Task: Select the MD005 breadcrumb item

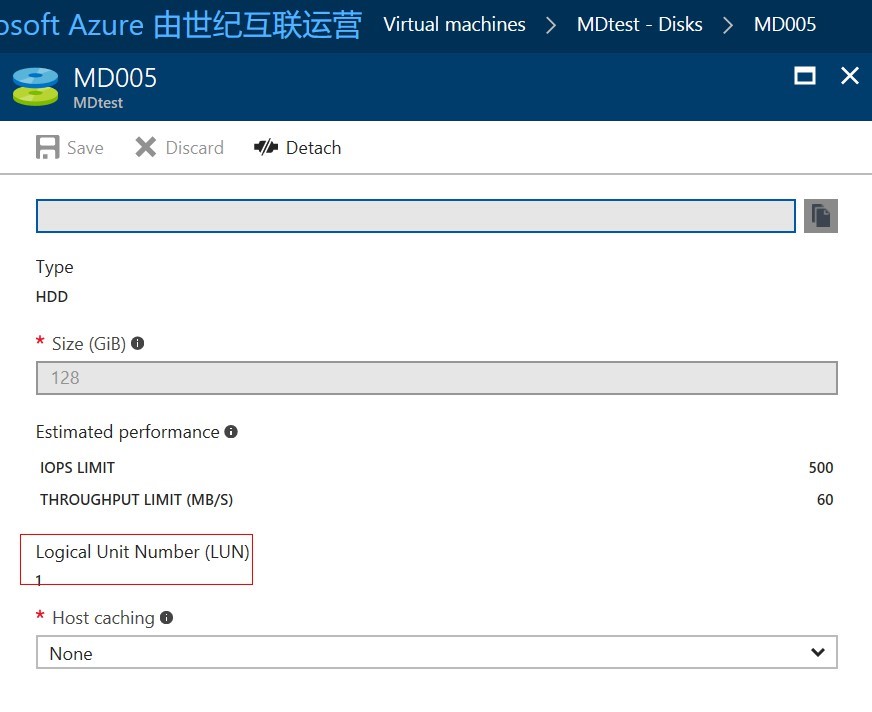Action: (x=784, y=25)
